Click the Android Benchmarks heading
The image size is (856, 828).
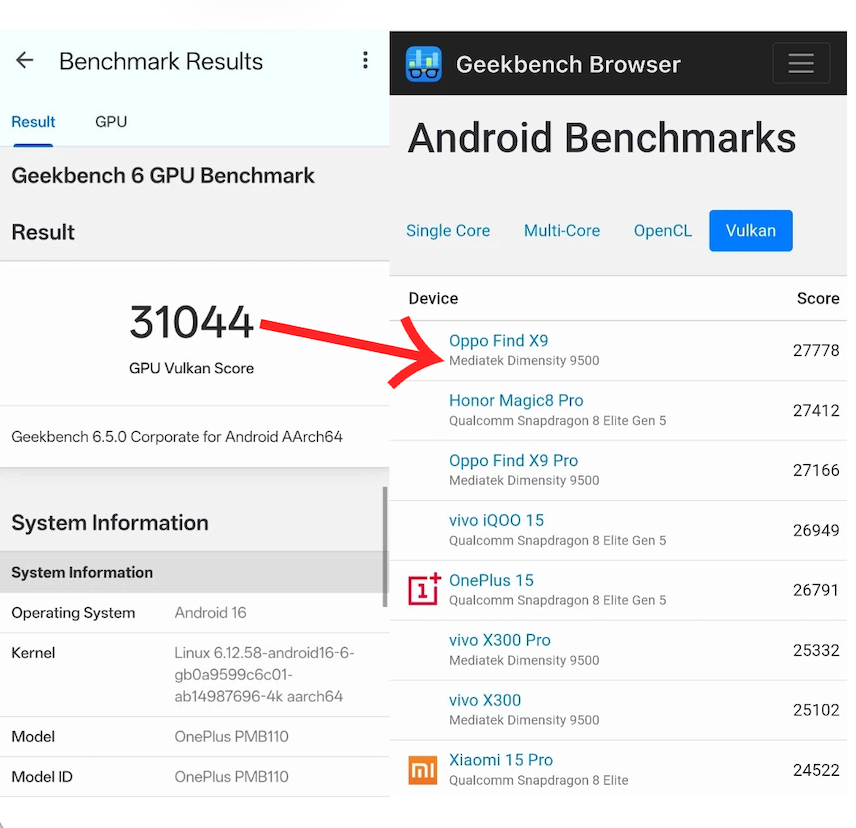pyautogui.click(x=602, y=138)
